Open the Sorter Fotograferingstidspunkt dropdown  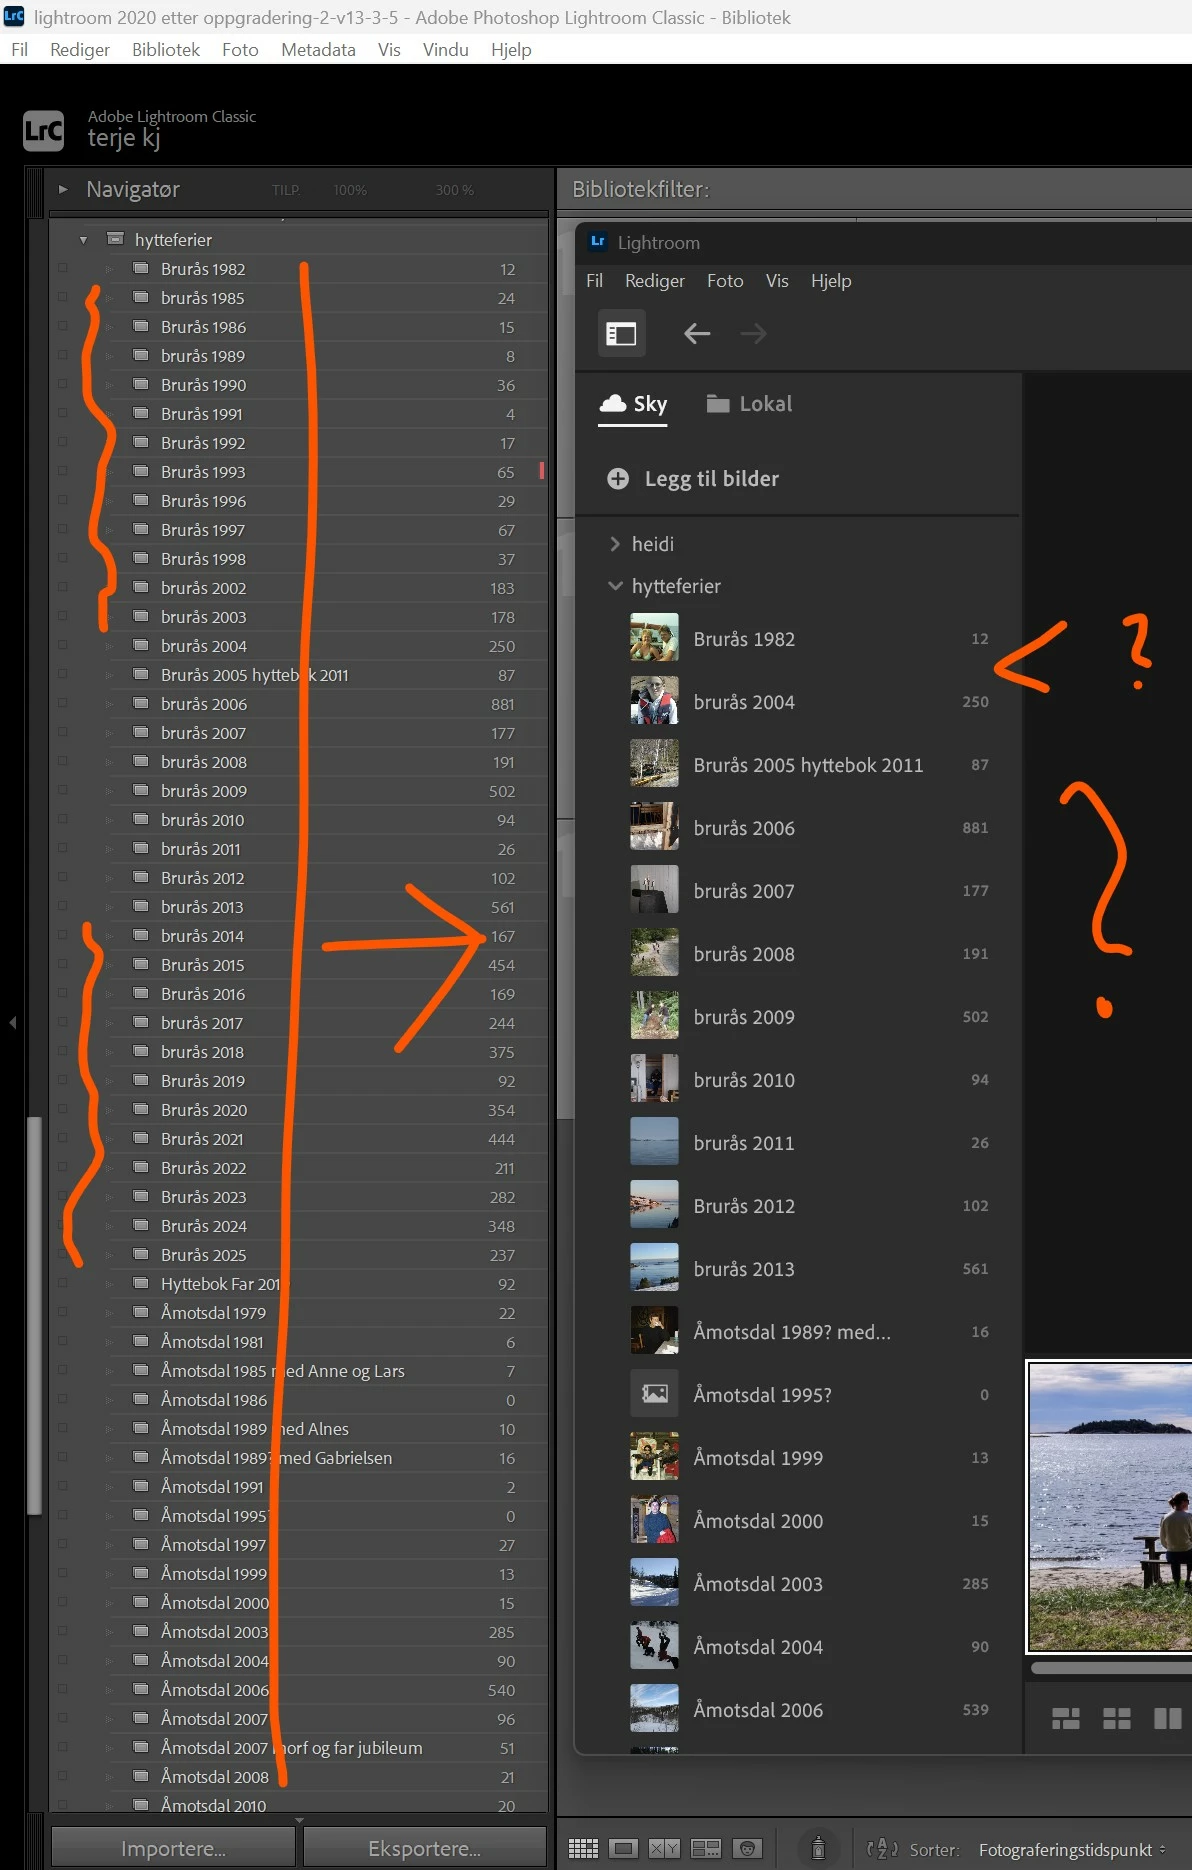pos(1072,1850)
